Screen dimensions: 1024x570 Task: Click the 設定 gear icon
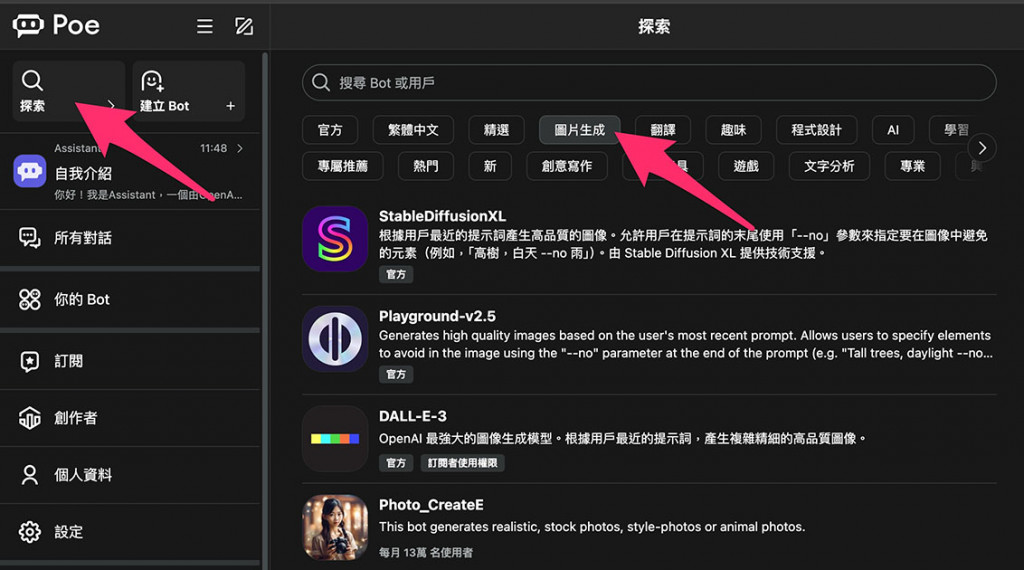click(29, 531)
